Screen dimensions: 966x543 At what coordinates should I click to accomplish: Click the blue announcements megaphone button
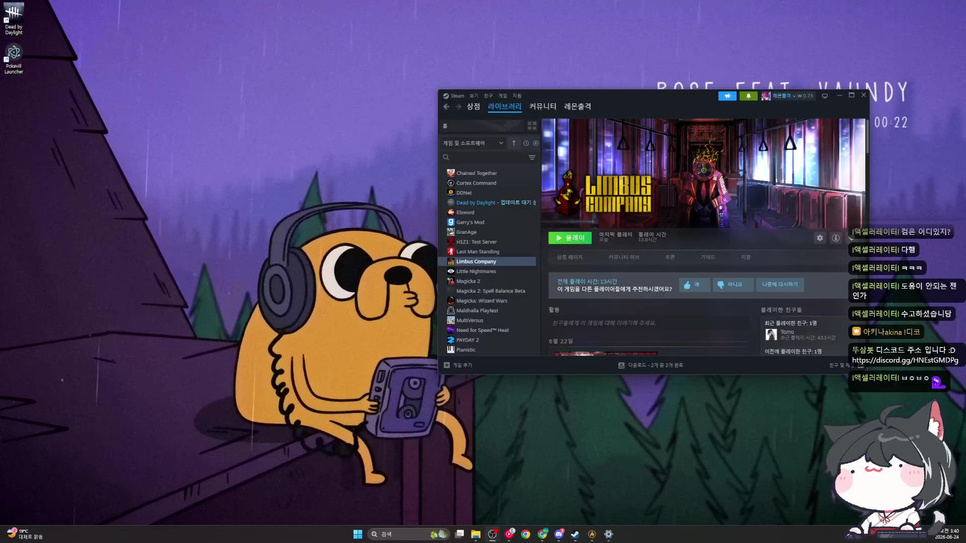point(728,96)
